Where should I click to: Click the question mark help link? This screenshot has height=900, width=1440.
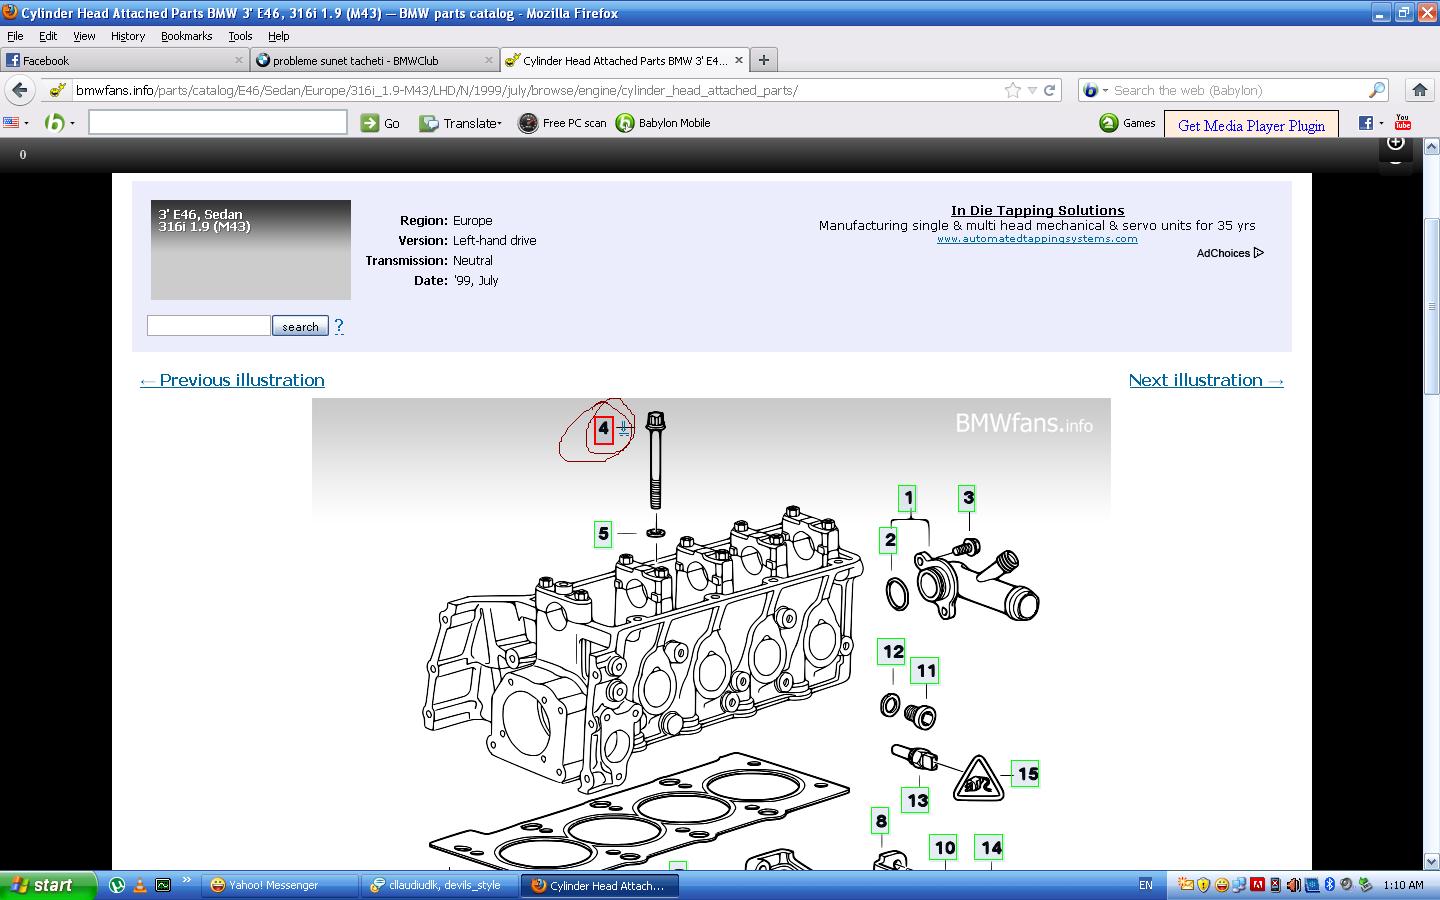[338, 326]
